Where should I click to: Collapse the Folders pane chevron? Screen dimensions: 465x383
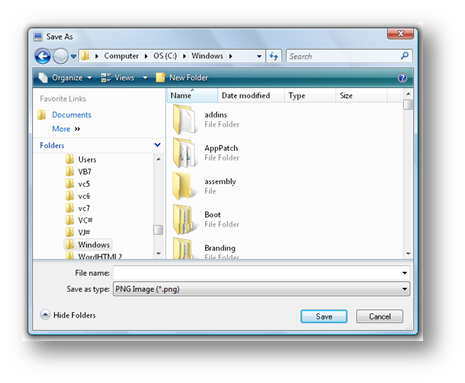click(157, 145)
